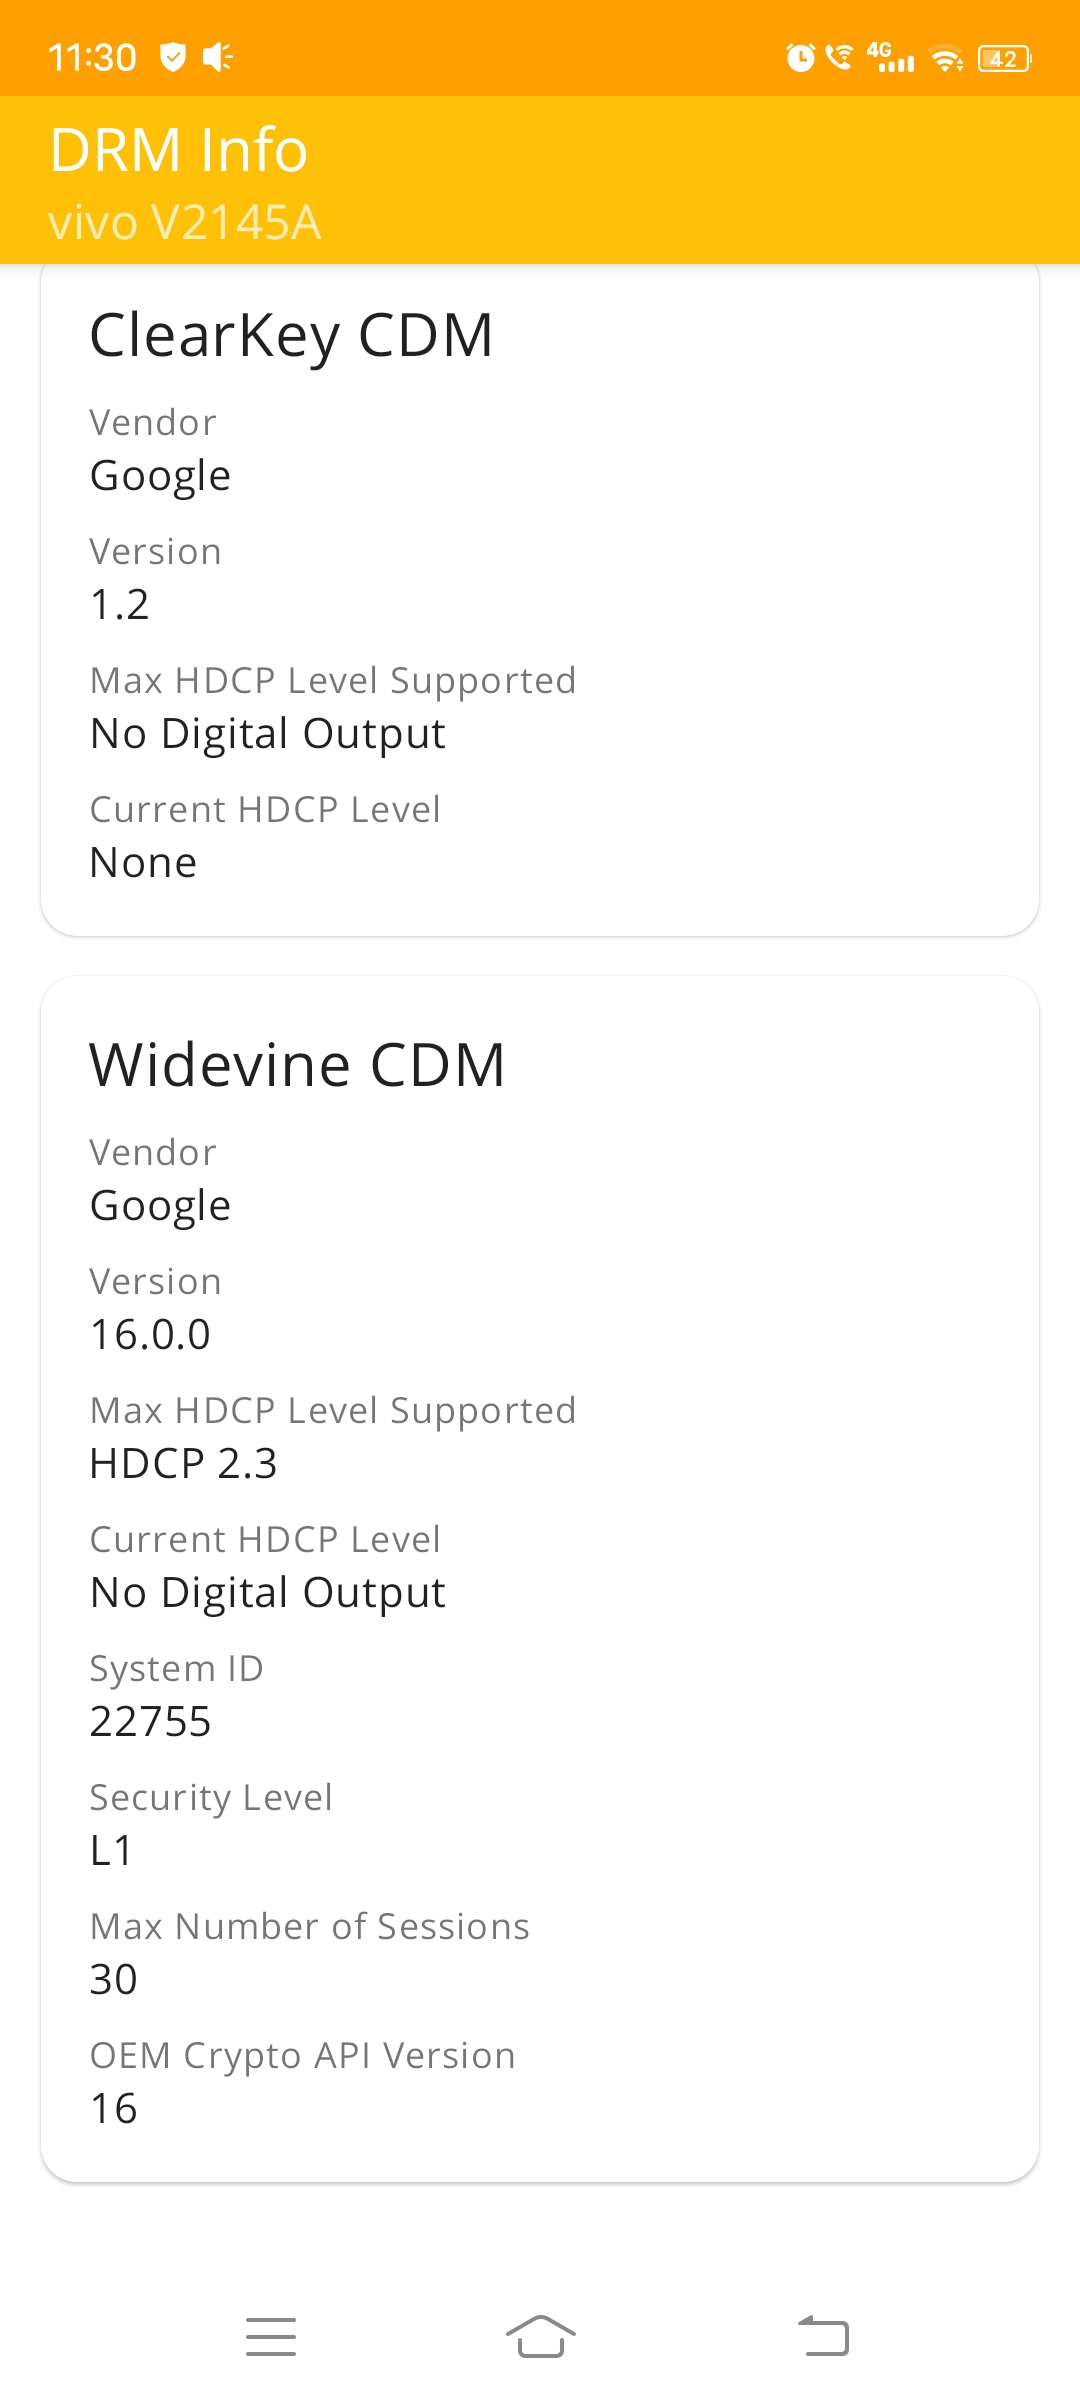Image resolution: width=1080 pixels, height=2400 pixels.
Task: Tap the Widevine CDM card heading
Action: tap(297, 1064)
